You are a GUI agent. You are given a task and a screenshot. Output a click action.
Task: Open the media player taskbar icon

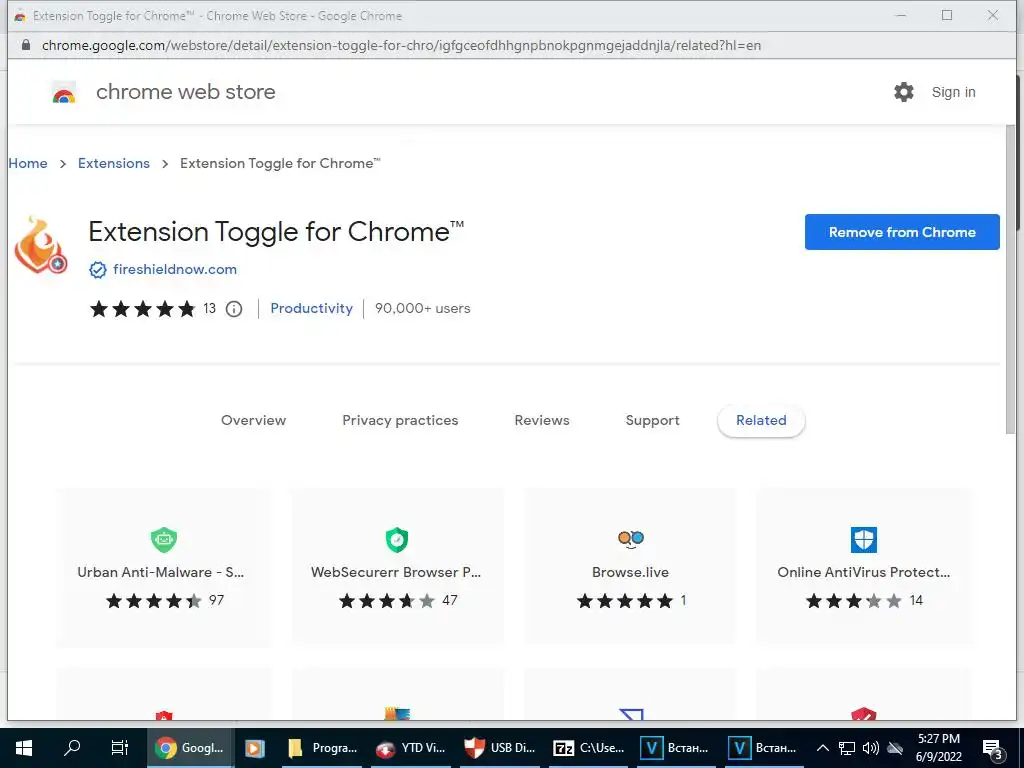(255, 748)
